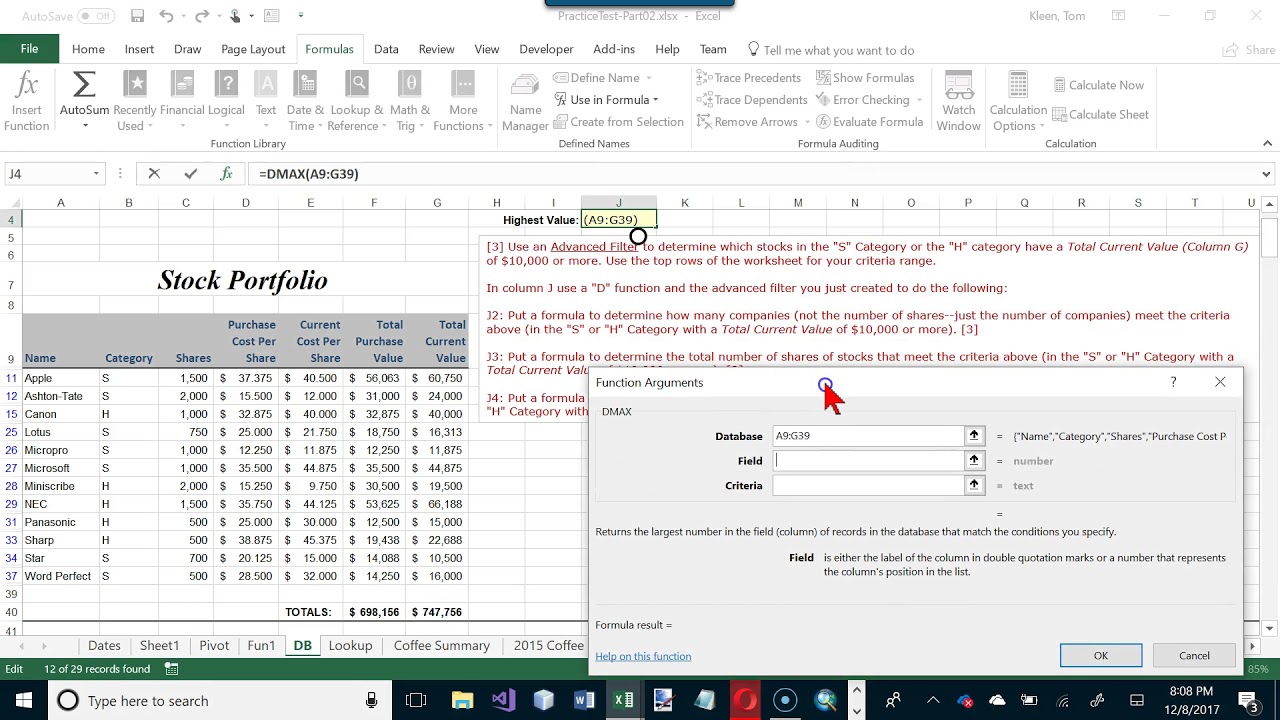Open the Developer tab
The image size is (1280, 720).
coord(546,49)
